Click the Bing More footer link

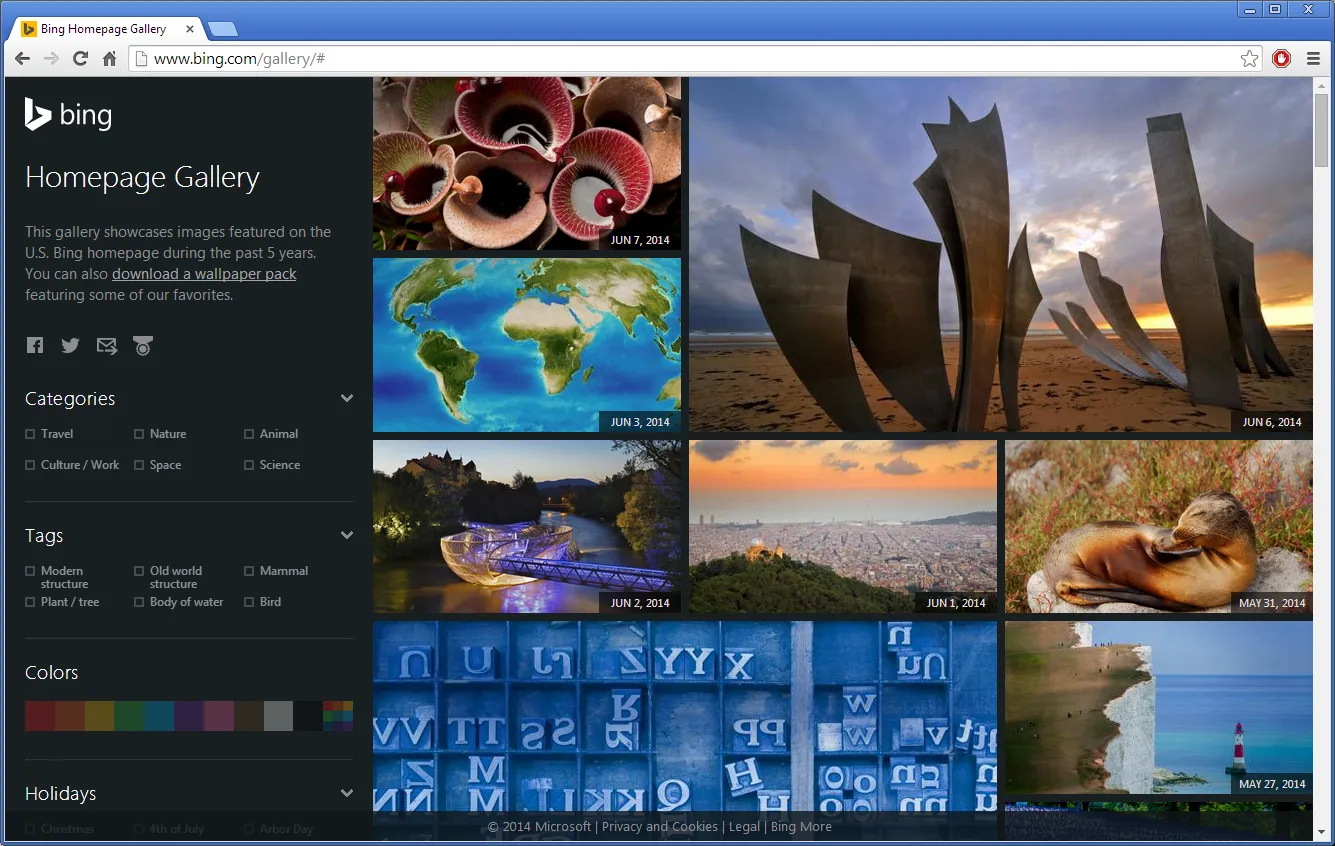tap(801, 827)
